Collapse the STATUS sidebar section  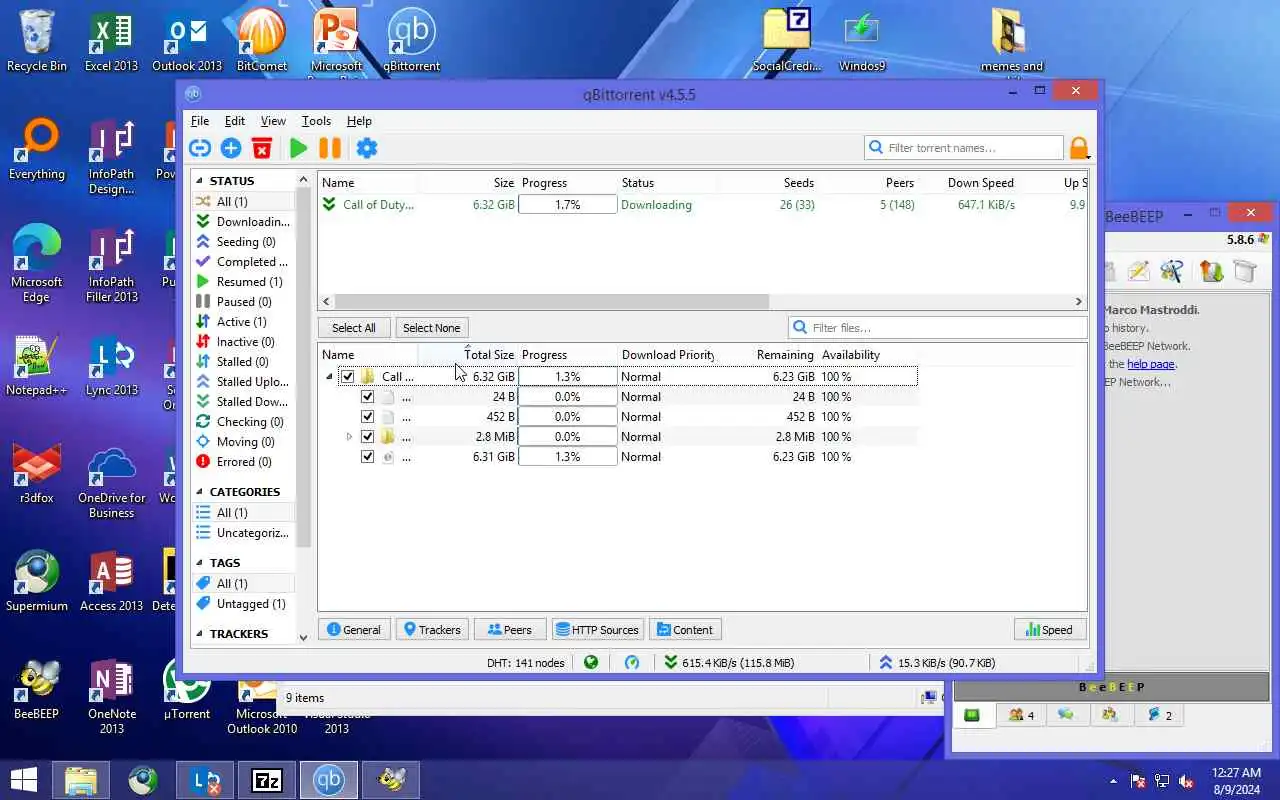200,181
